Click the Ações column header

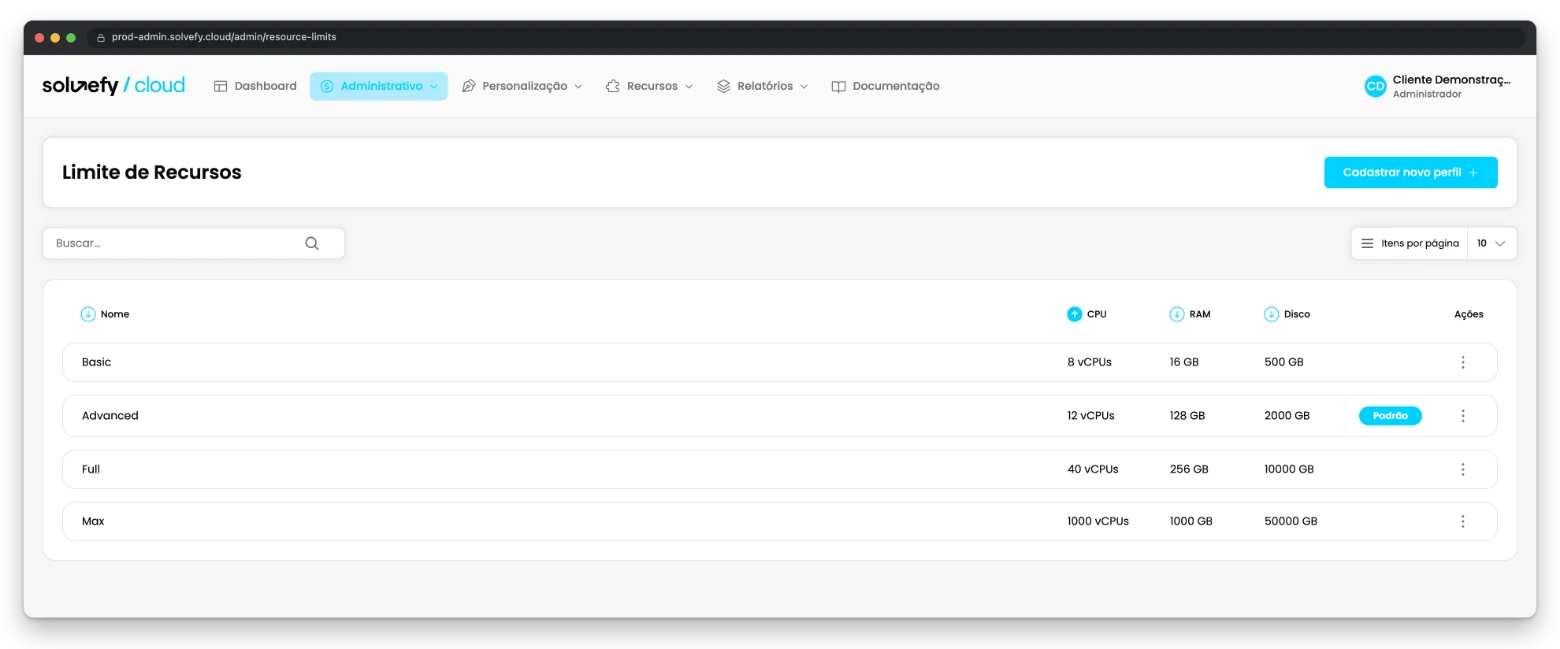coord(1469,314)
